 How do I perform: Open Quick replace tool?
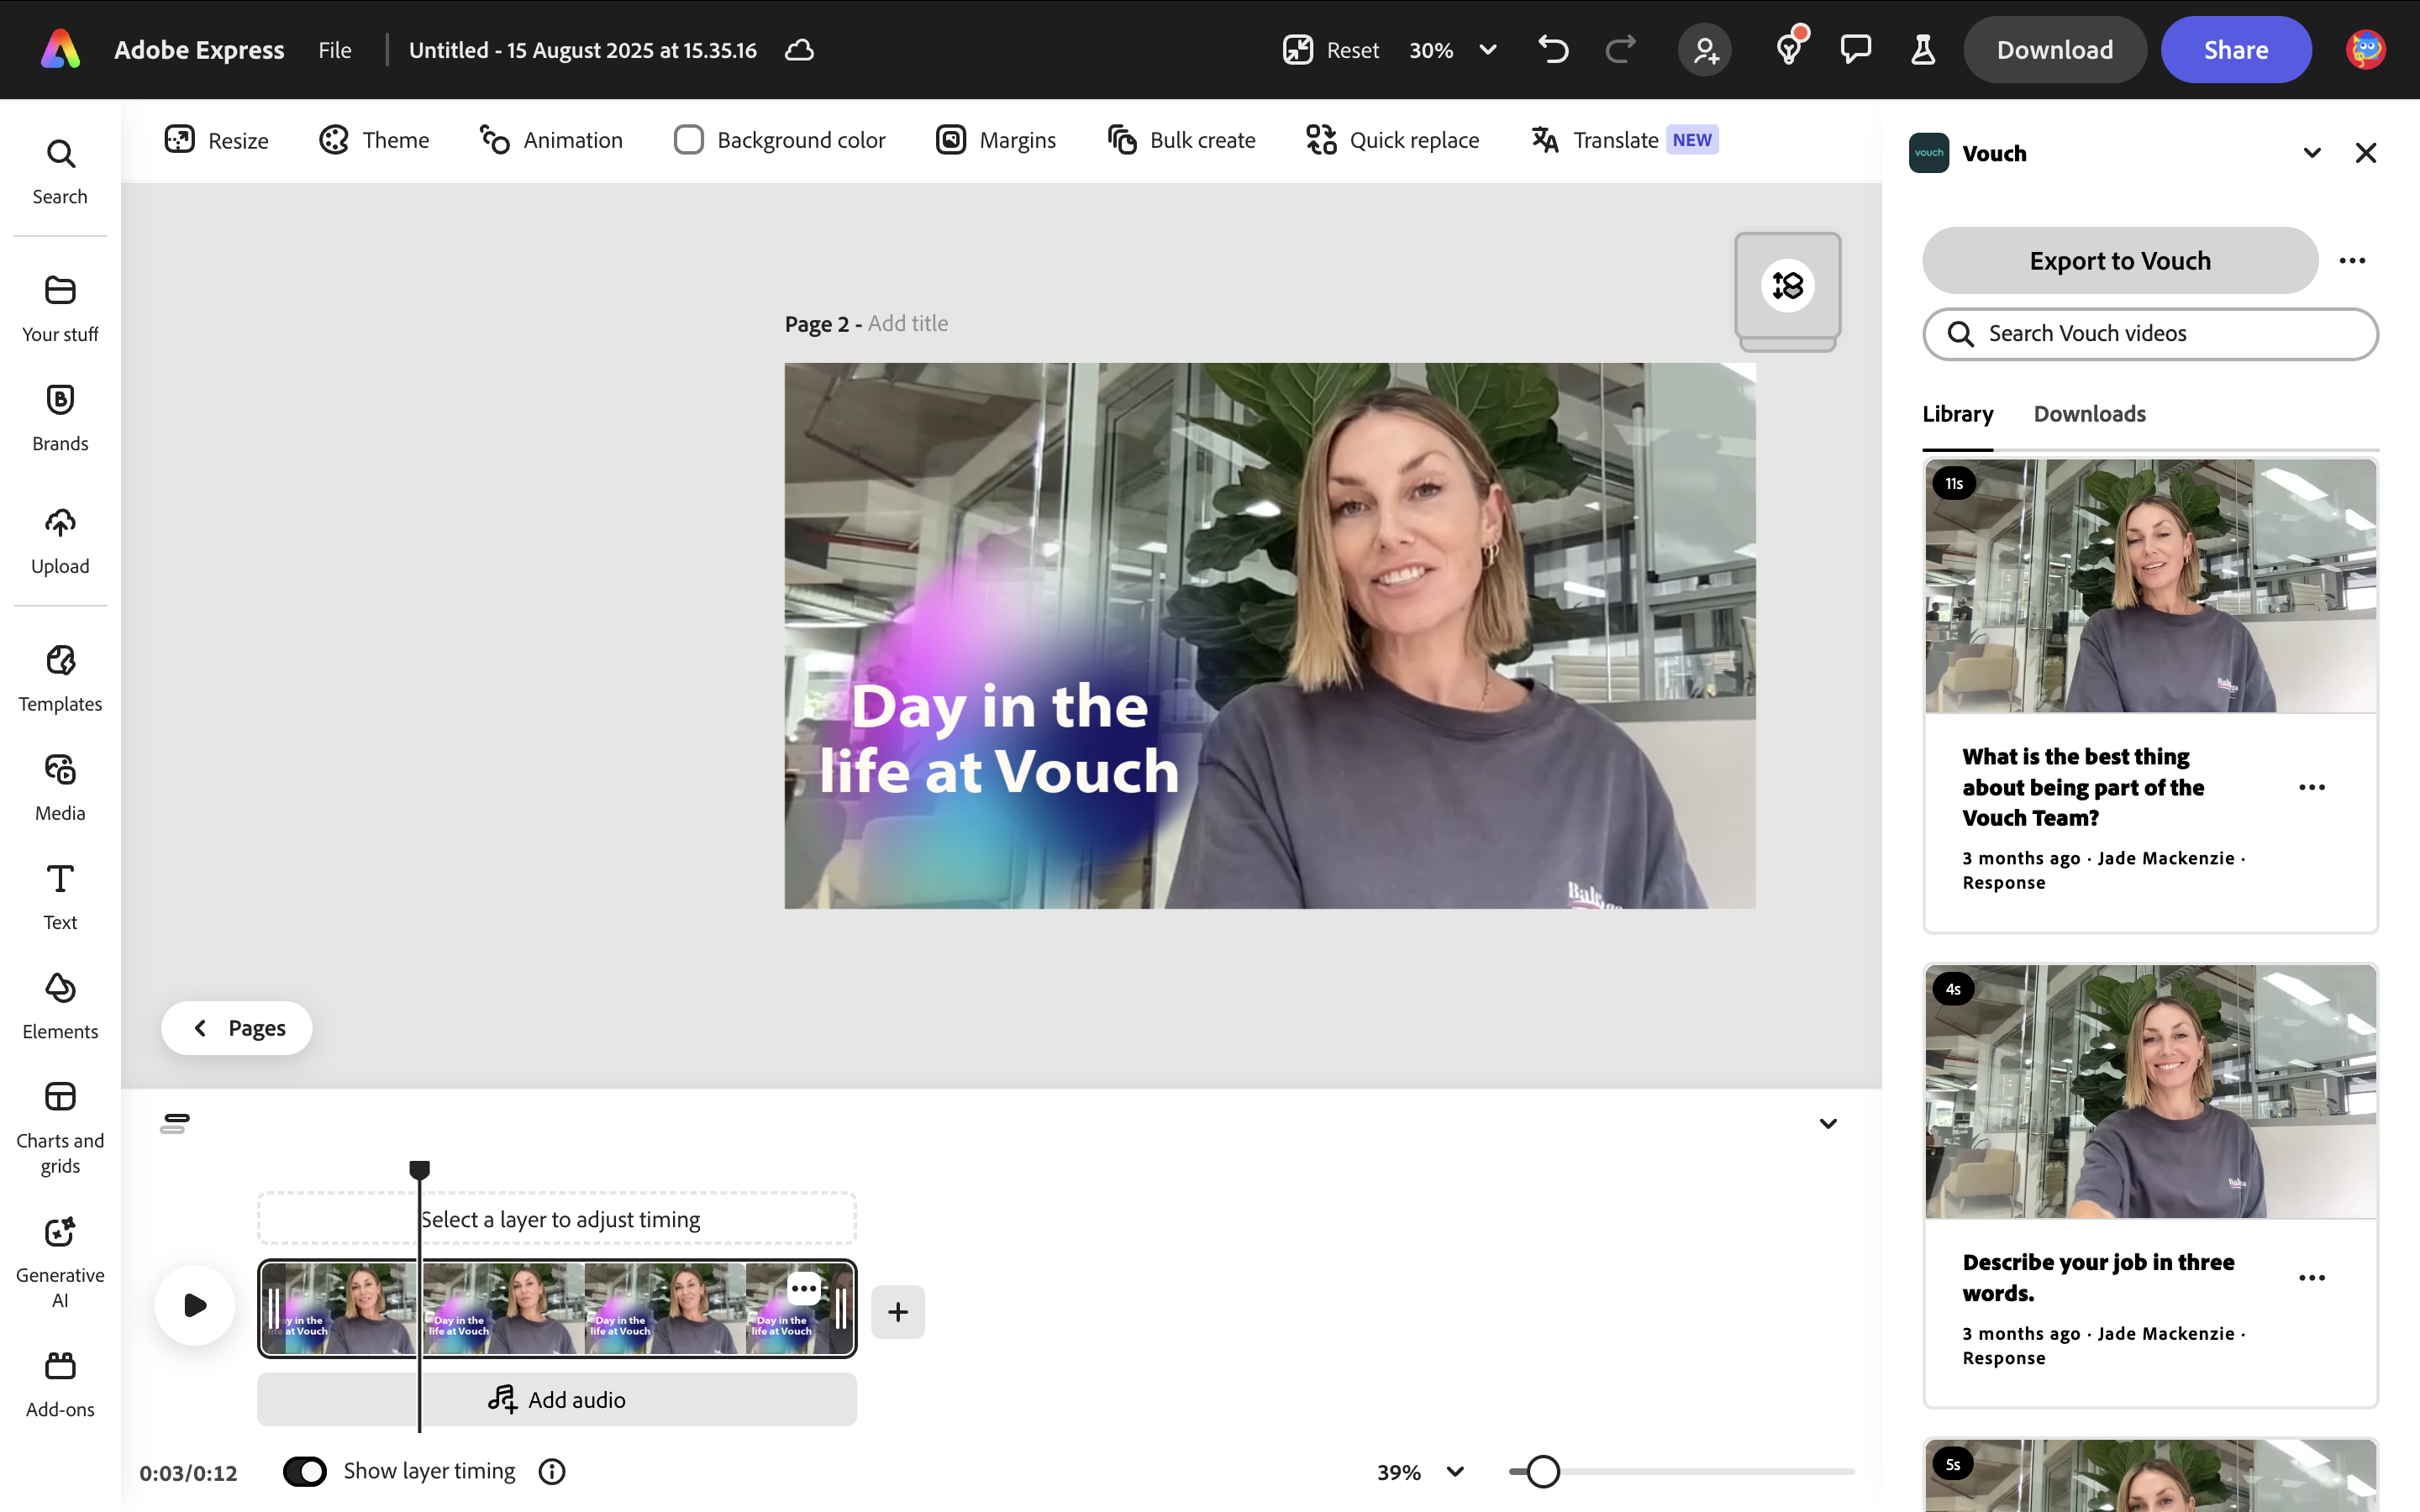(x=1392, y=140)
